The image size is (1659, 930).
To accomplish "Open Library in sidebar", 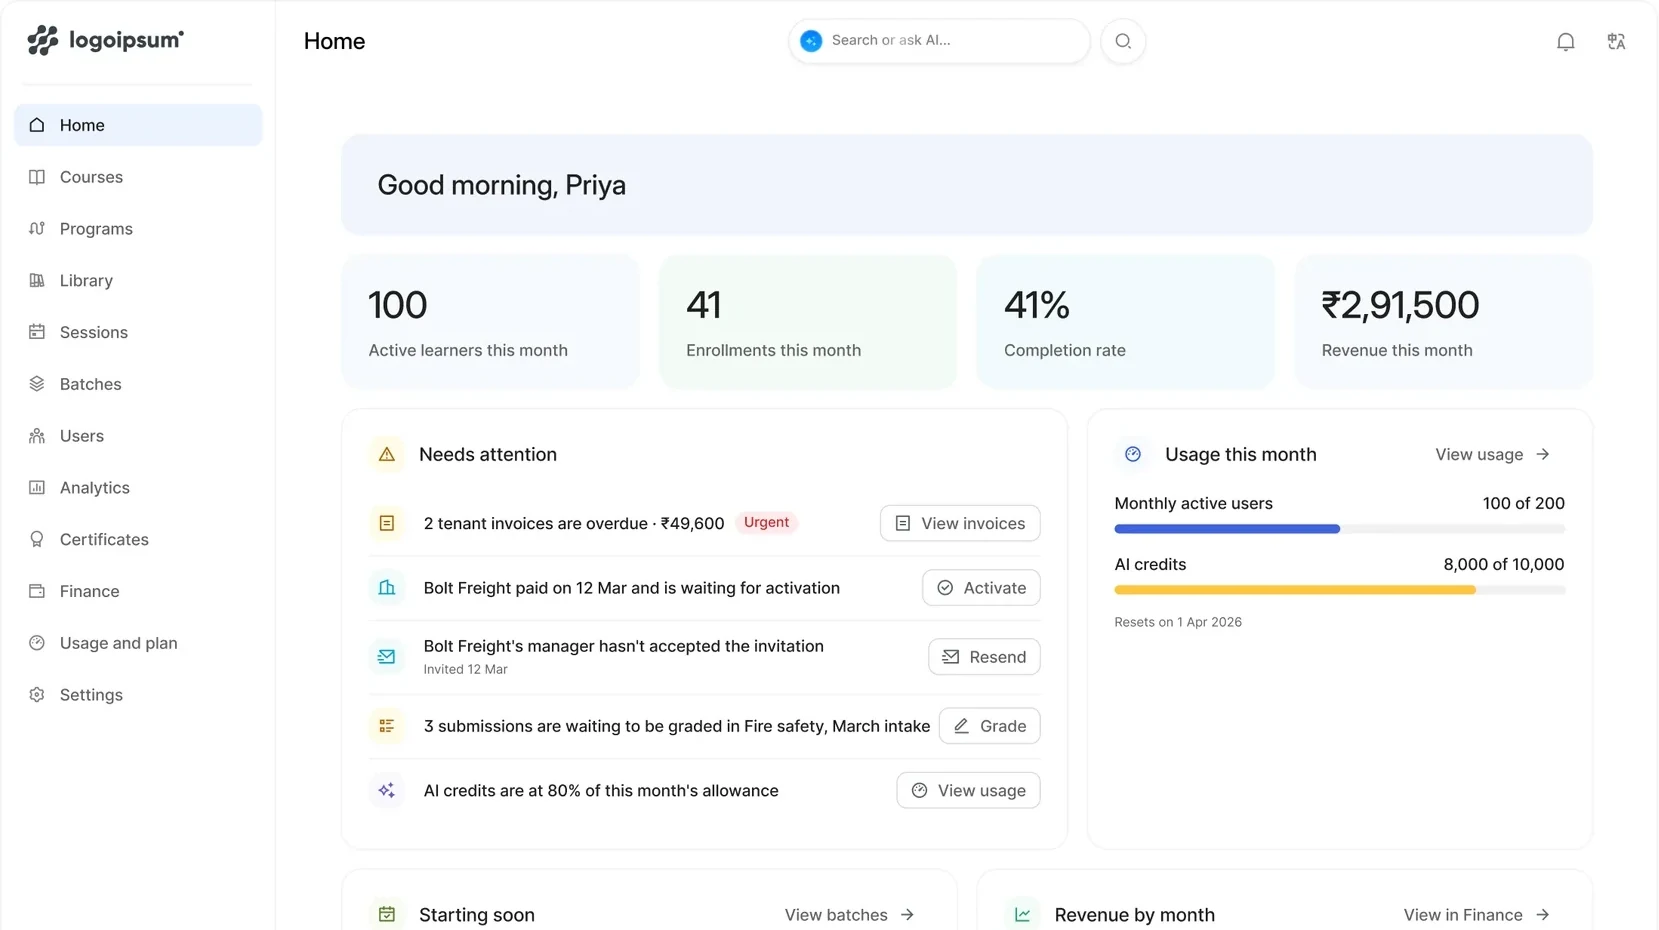I will point(138,281).
